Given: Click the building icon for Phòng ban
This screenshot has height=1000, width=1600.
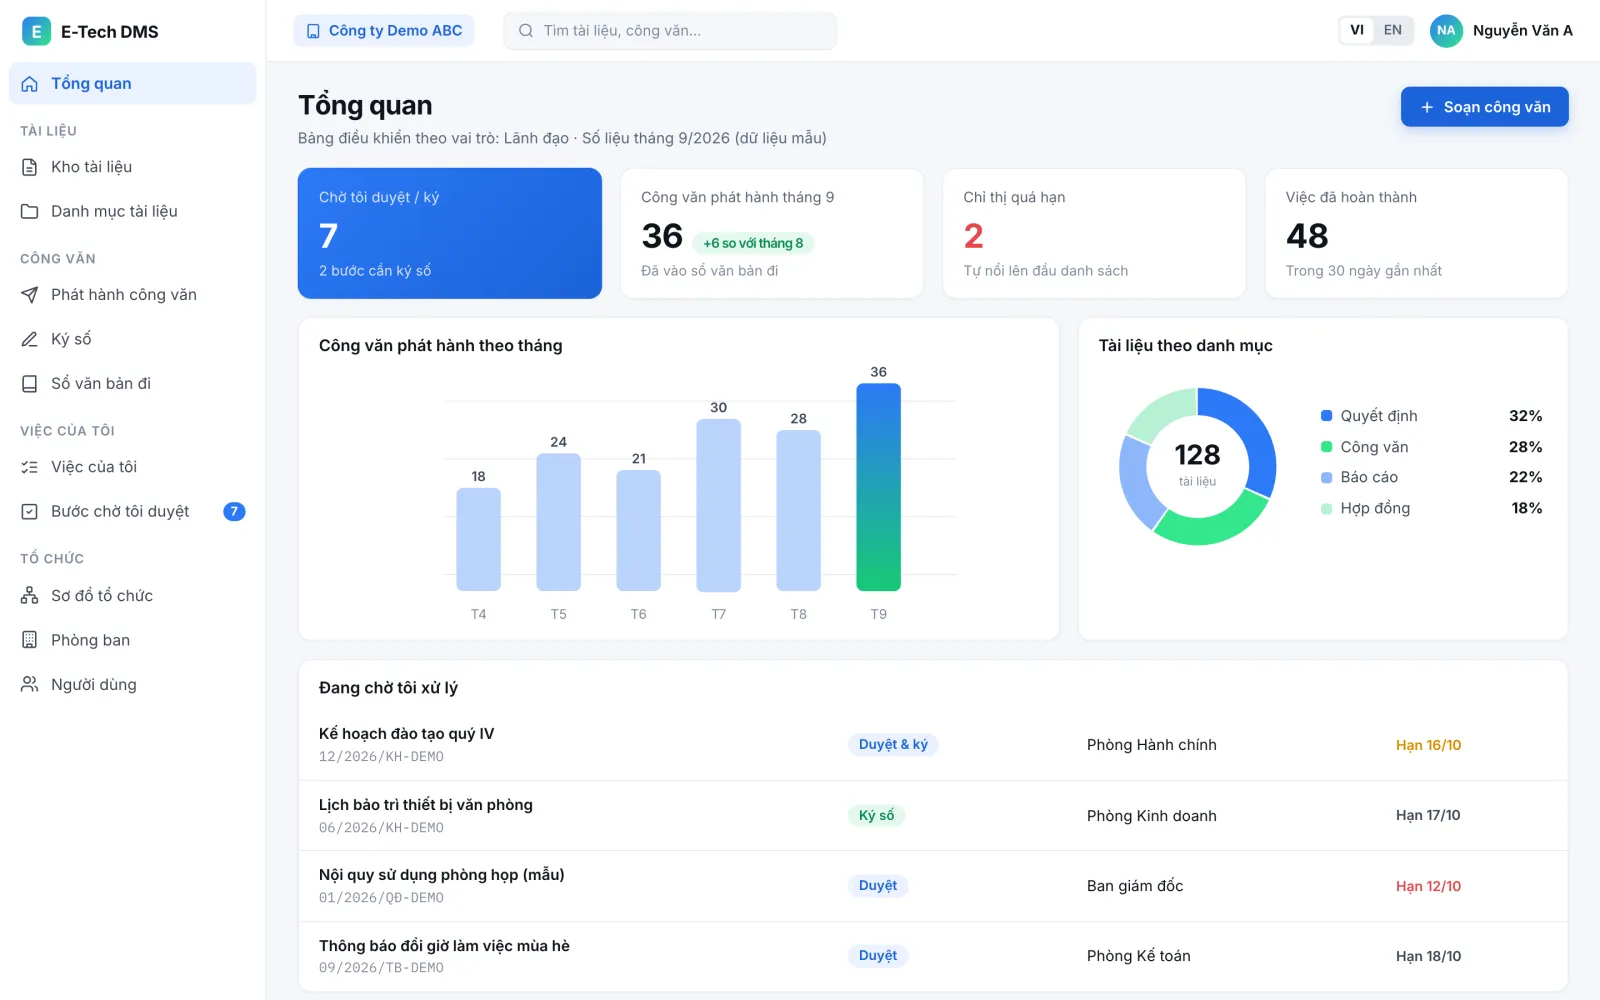Looking at the screenshot, I should tap(30, 640).
